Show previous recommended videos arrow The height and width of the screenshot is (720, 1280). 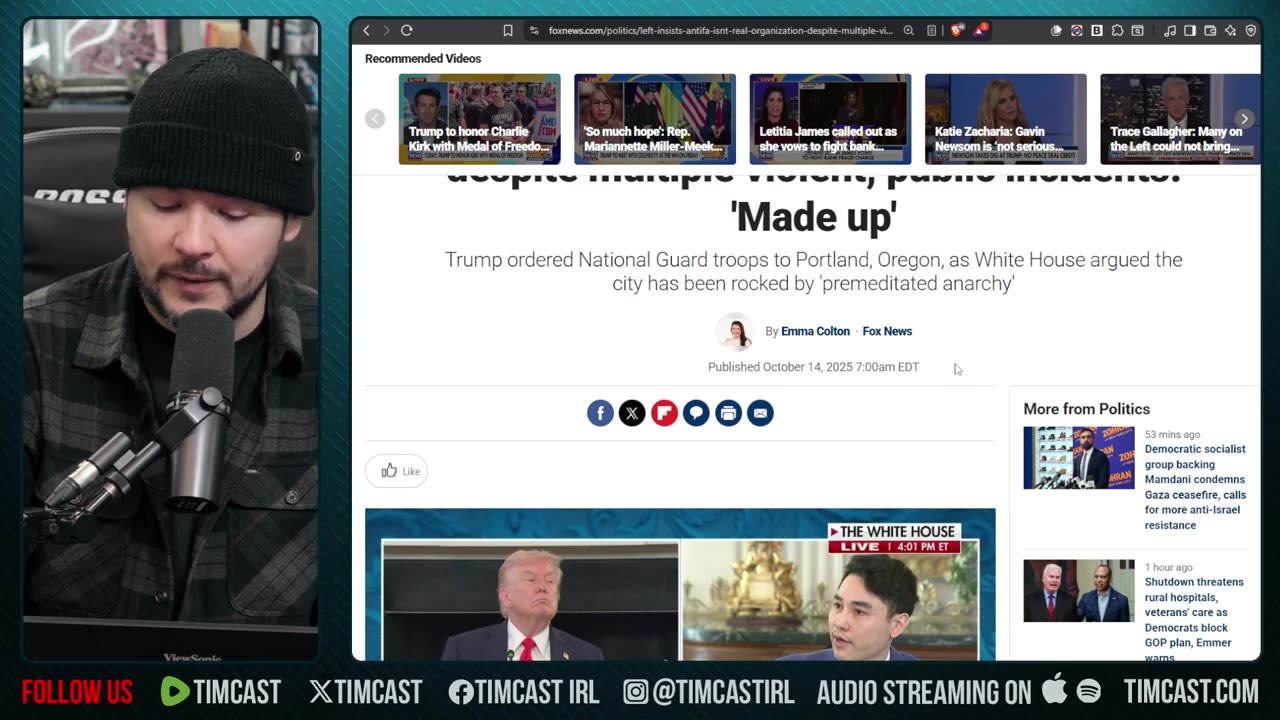(x=375, y=119)
